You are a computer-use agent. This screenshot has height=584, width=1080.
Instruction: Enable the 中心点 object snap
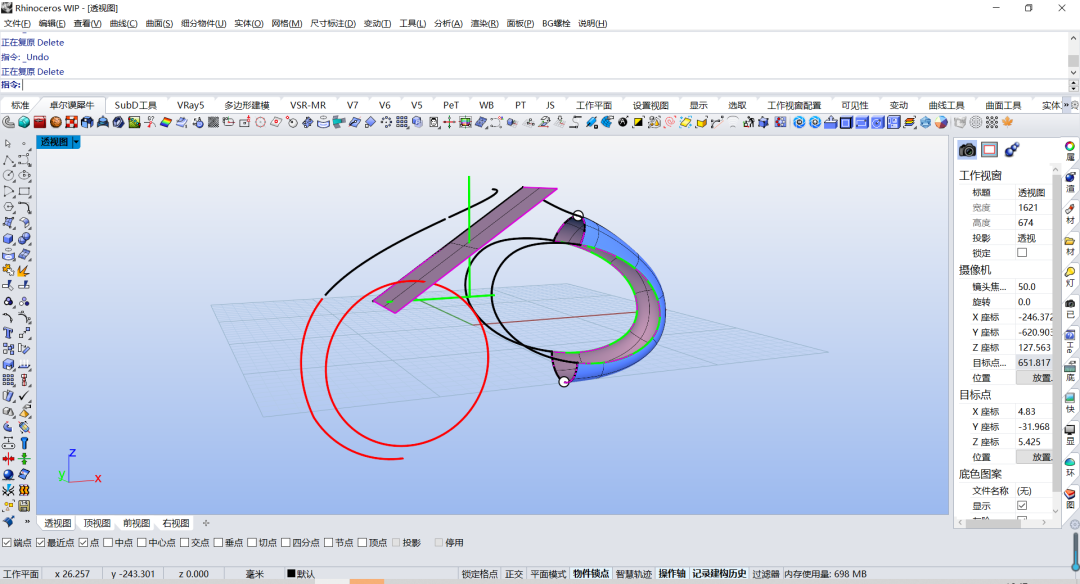tap(142, 543)
